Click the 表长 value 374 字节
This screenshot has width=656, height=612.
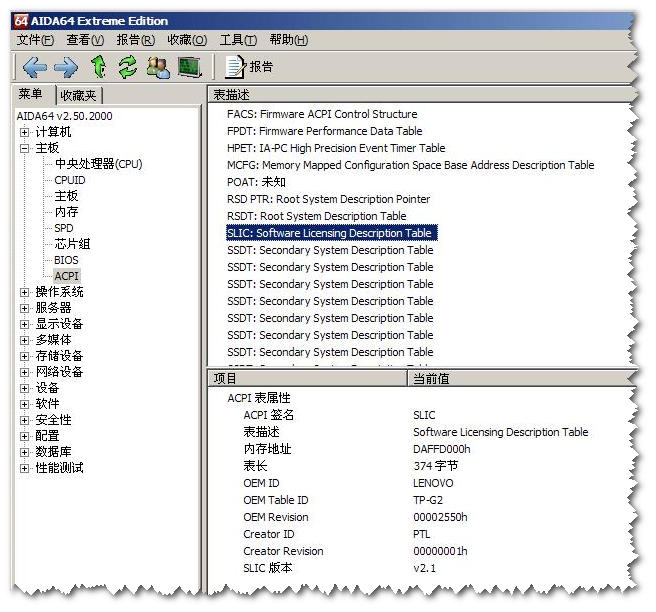pyautogui.click(x=436, y=466)
